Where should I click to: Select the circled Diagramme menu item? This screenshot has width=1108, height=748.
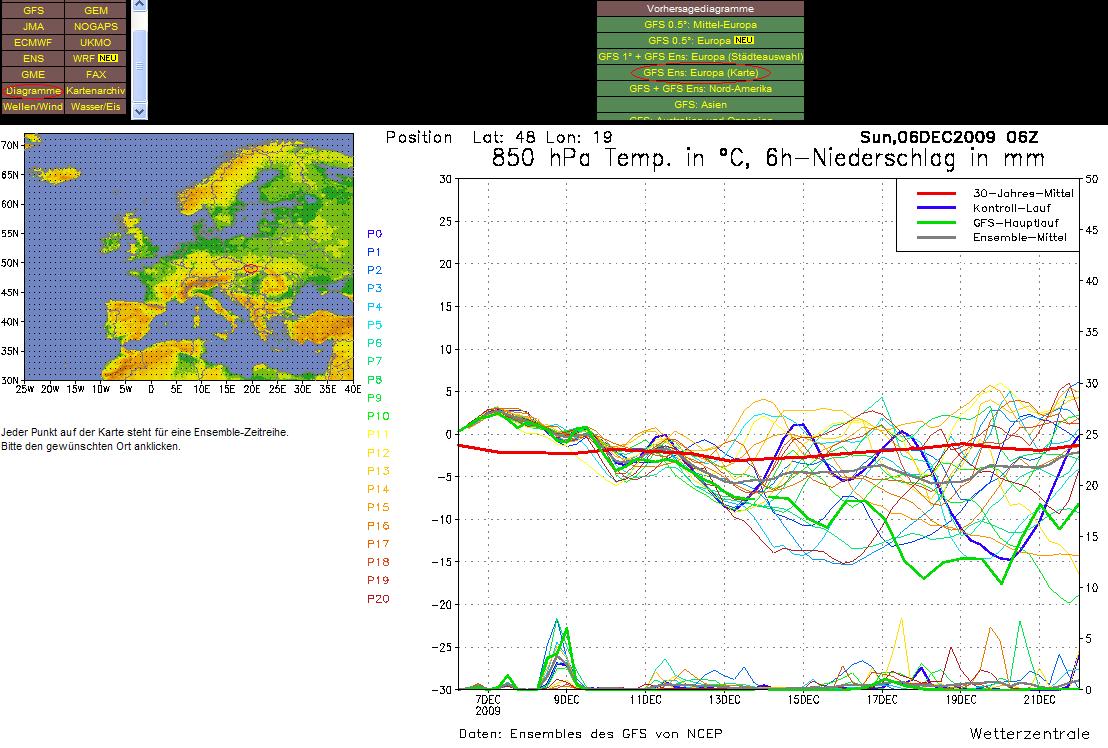[33, 90]
